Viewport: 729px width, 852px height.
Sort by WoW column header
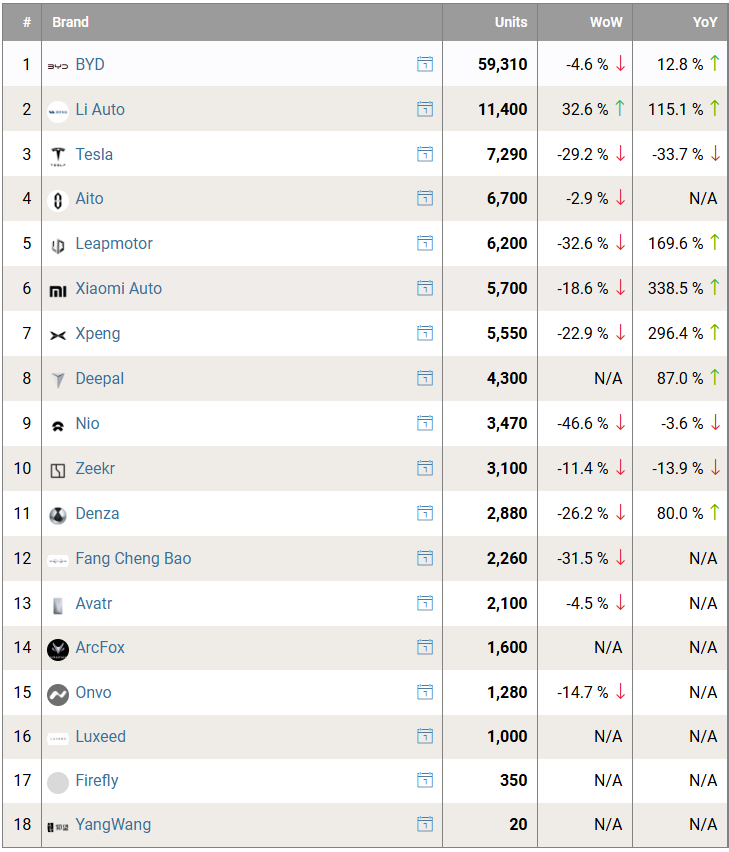pyautogui.click(x=606, y=22)
